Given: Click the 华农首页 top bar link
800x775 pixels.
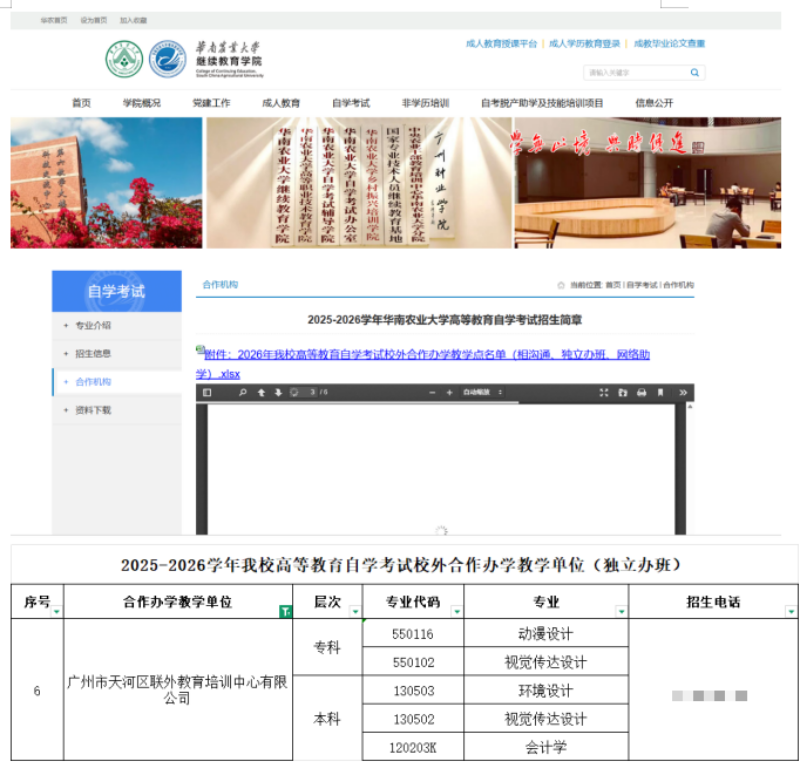Looking at the screenshot, I should 54,20.
